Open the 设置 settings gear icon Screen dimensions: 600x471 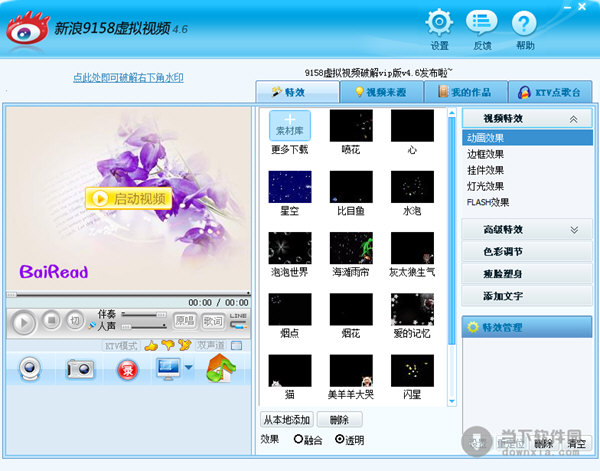439,23
